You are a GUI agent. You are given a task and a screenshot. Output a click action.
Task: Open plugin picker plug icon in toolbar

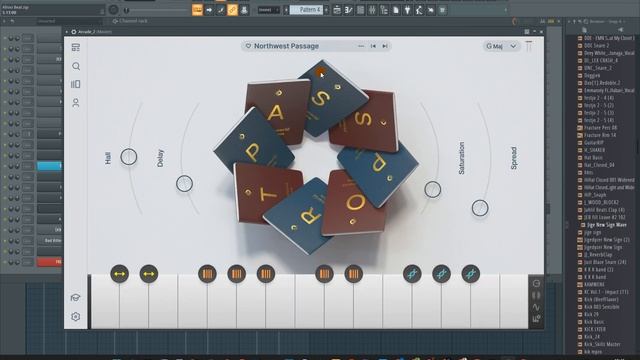coord(407,10)
